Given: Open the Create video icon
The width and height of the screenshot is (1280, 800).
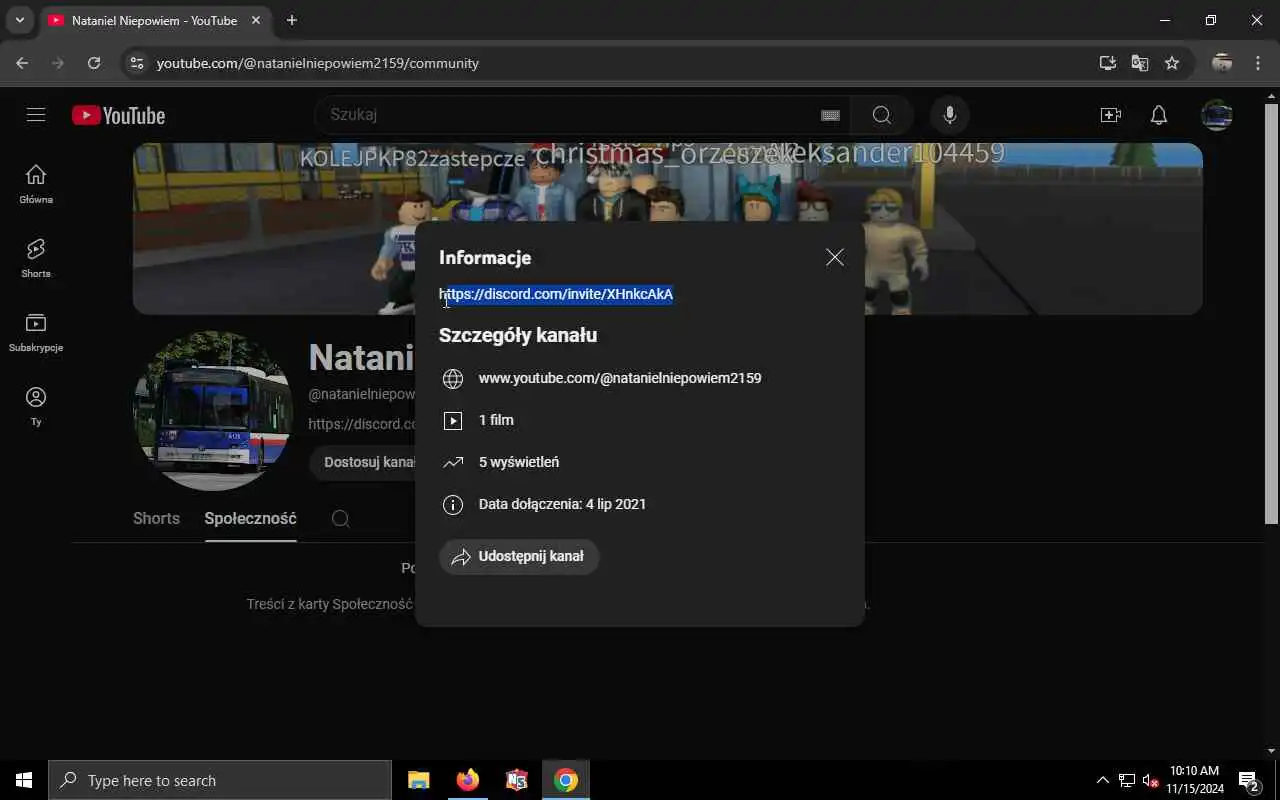Looking at the screenshot, I should coord(1111,115).
